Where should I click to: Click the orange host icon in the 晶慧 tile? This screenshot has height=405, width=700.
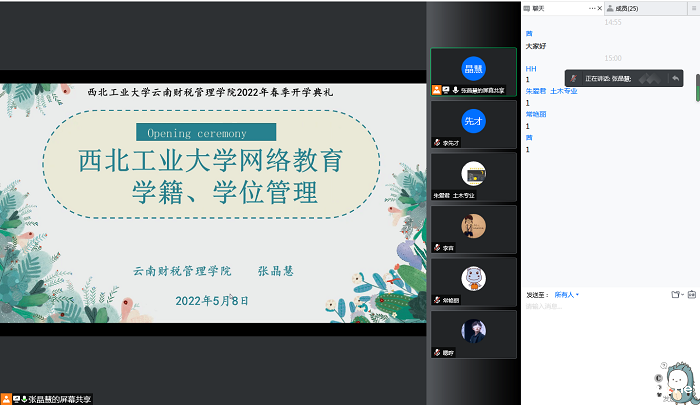436,90
